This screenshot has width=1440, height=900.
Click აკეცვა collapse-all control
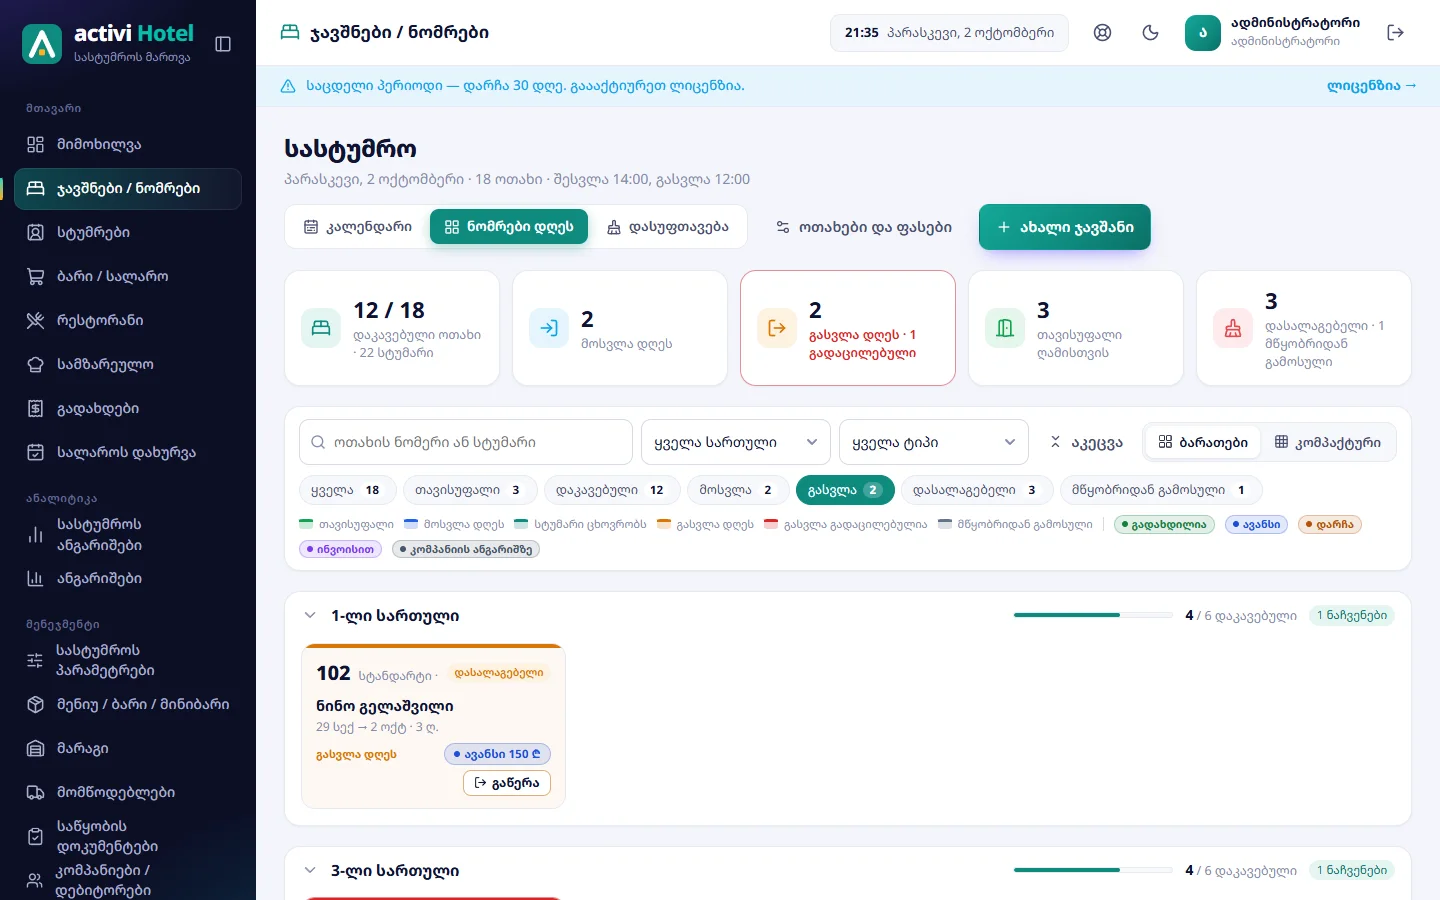[1085, 442]
